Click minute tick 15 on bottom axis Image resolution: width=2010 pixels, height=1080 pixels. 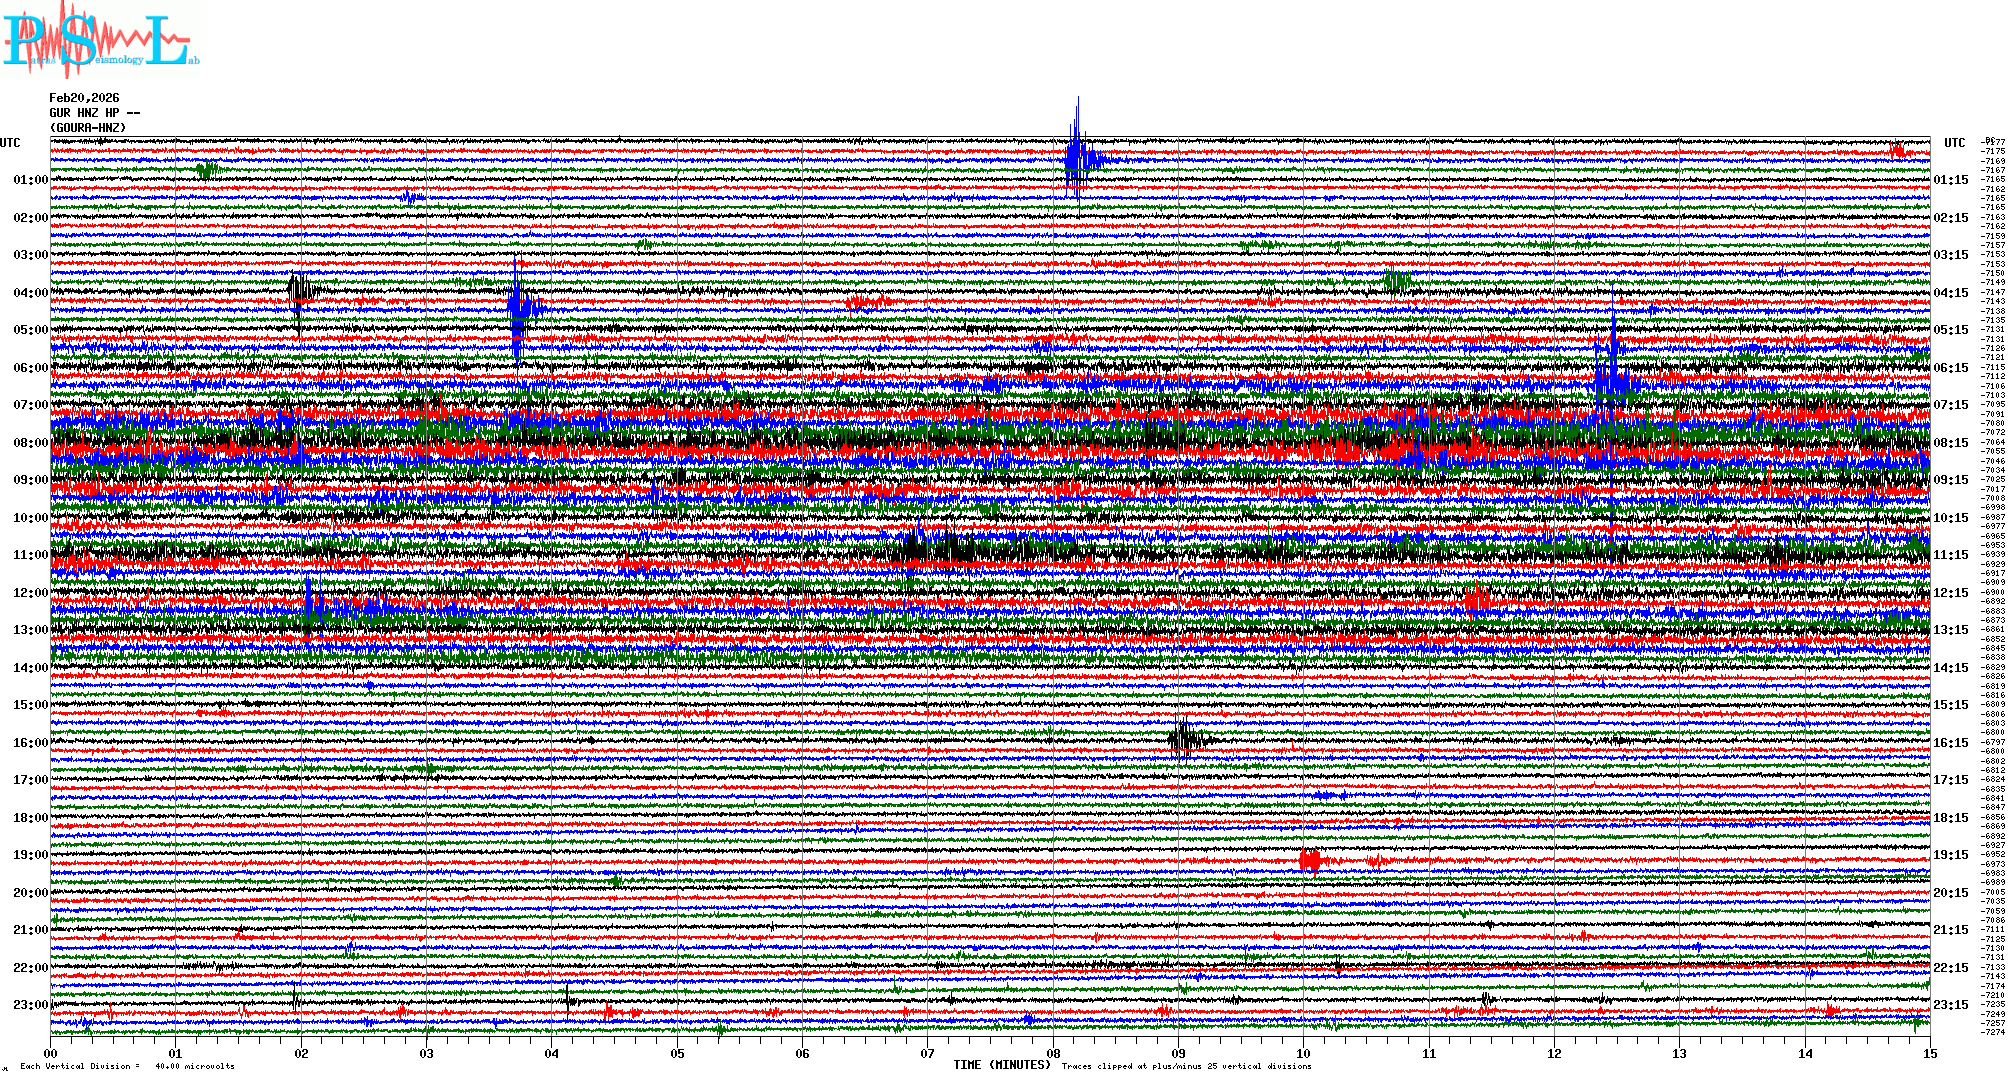(1929, 1053)
